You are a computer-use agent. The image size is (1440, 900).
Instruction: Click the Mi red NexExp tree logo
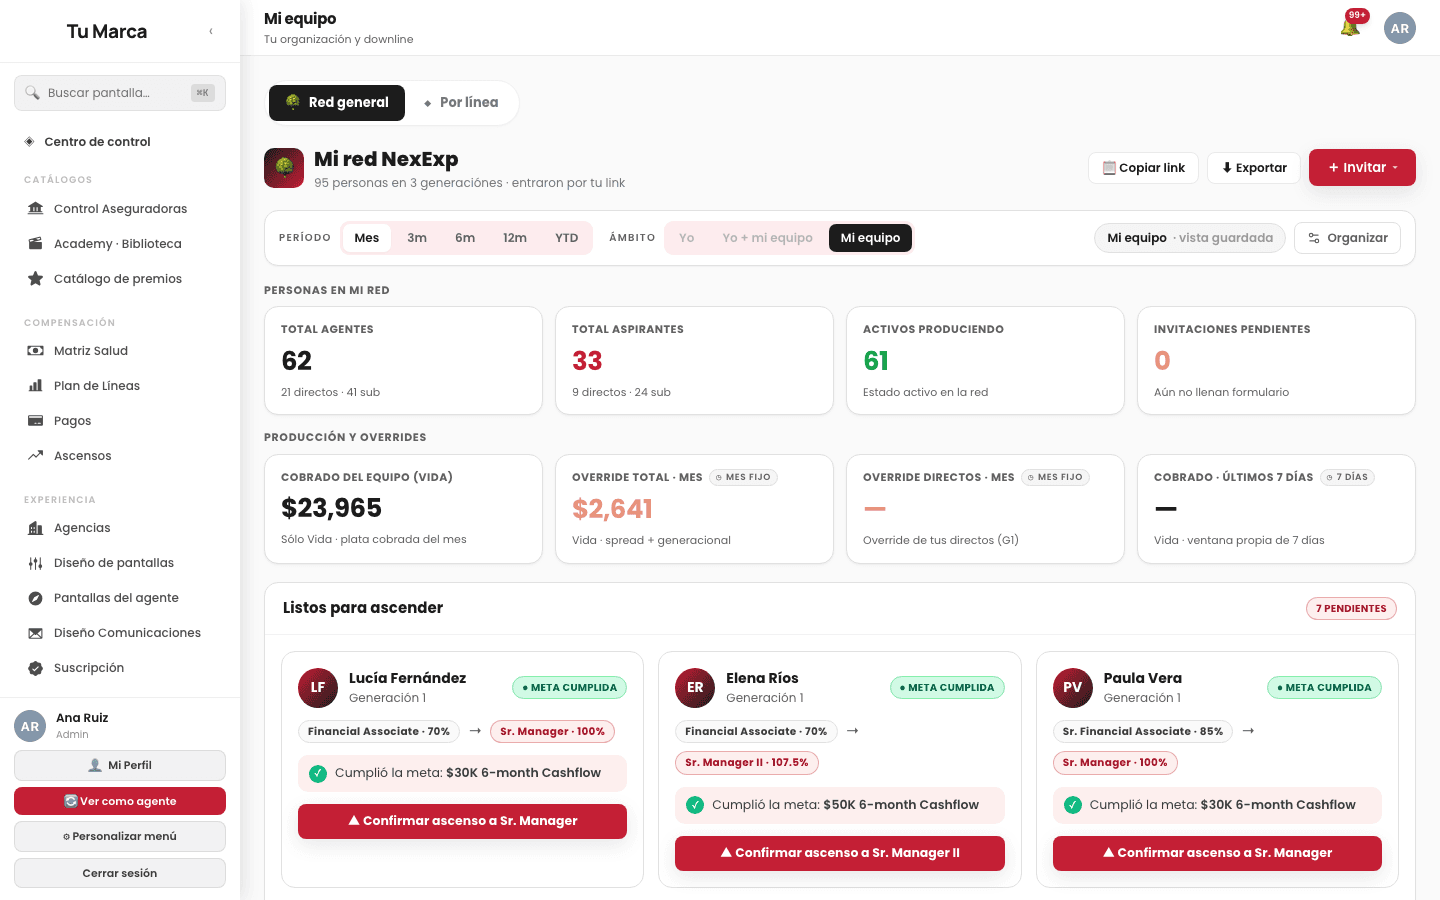click(284, 168)
